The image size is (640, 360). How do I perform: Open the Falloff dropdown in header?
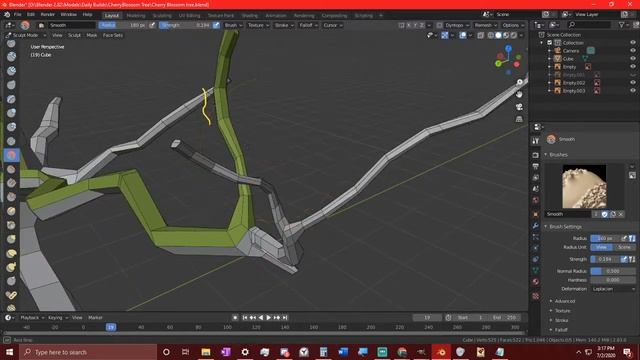(309, 25)
